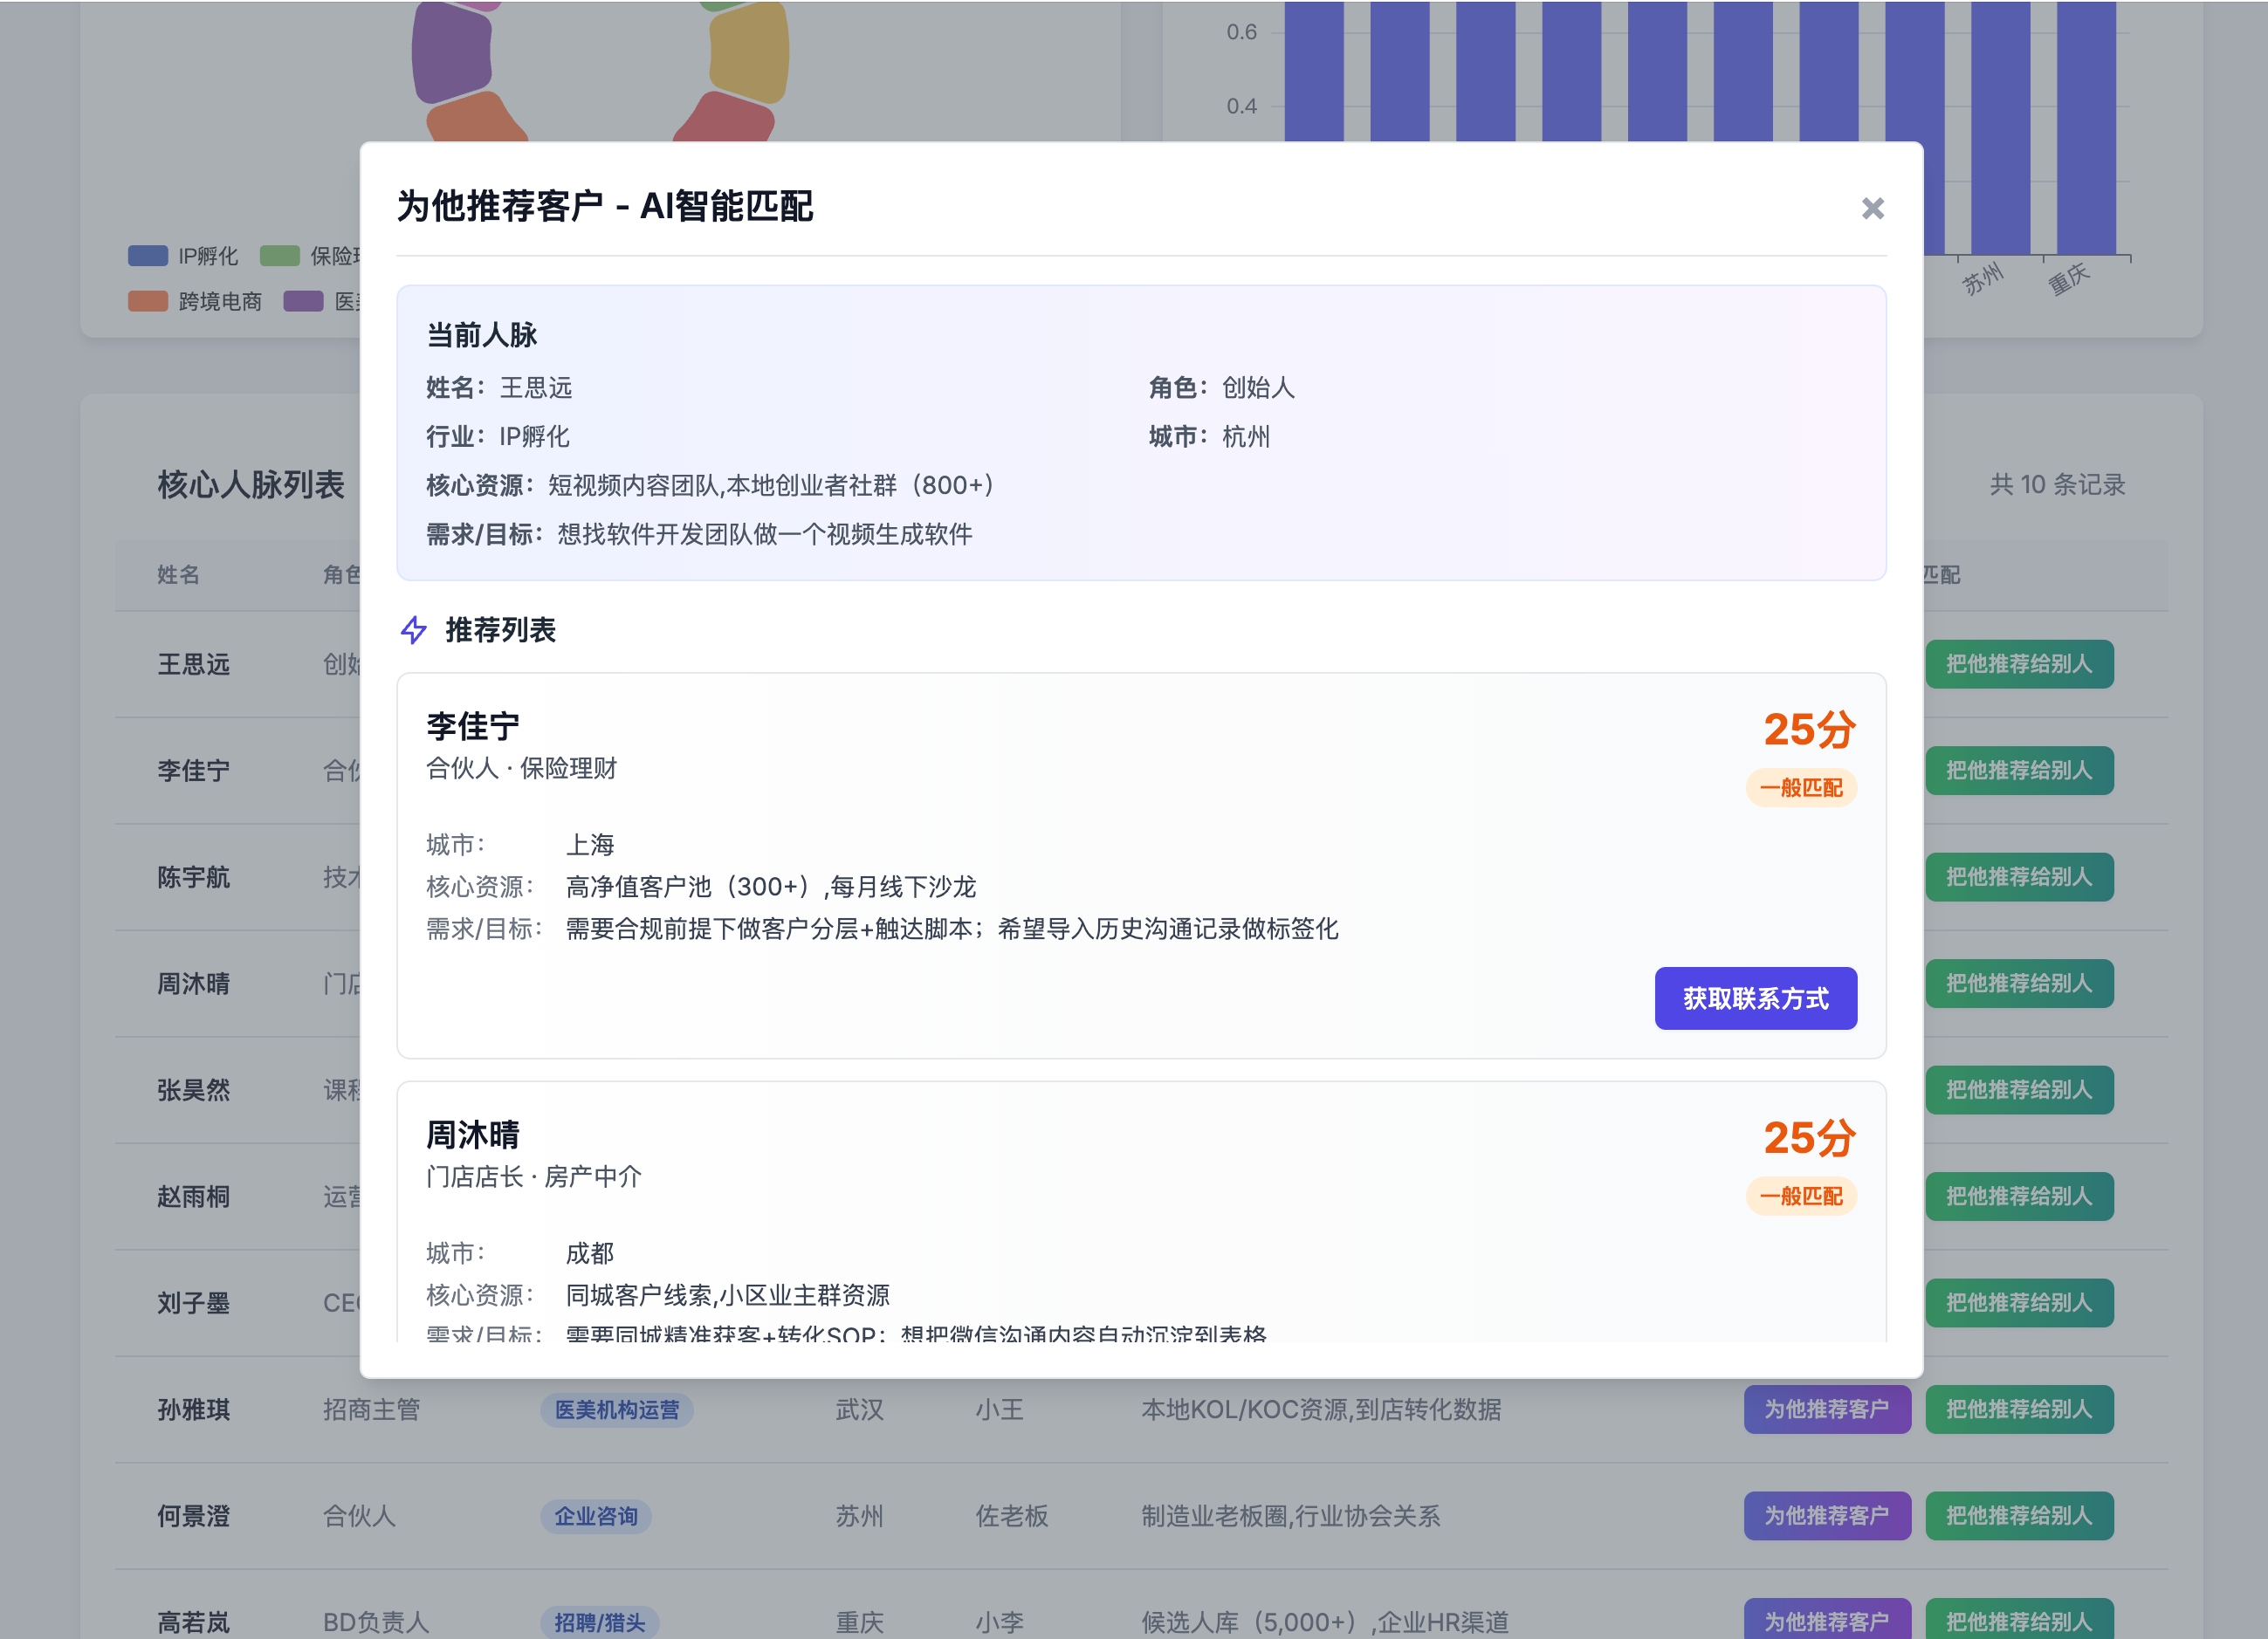Toggle the 跨境电商 legend color swatch
Screen dimensions: 2268x1639
[x=148, y=302]
